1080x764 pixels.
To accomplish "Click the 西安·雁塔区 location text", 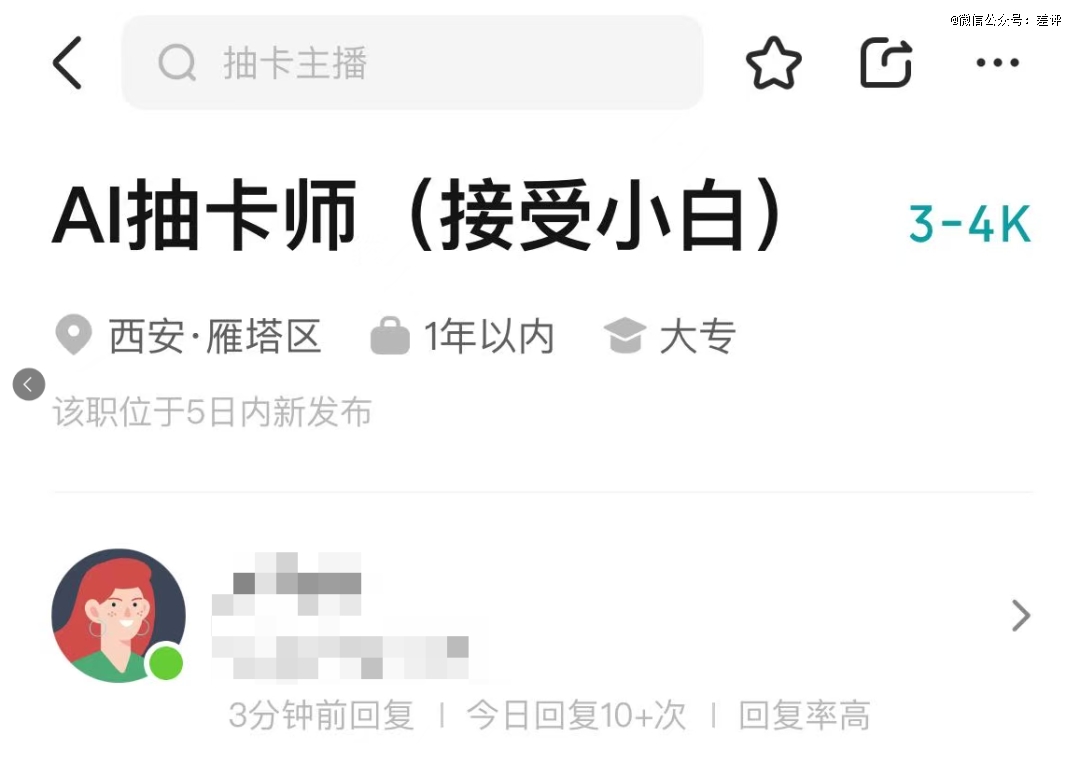I will tap(216, 337).
